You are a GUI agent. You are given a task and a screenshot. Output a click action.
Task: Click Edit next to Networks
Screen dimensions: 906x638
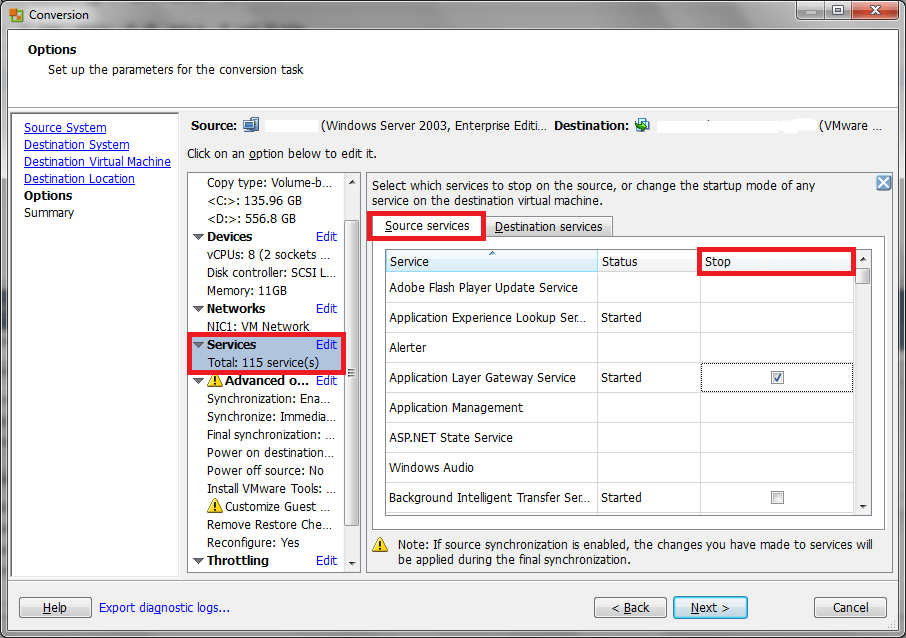pos(326,309)
